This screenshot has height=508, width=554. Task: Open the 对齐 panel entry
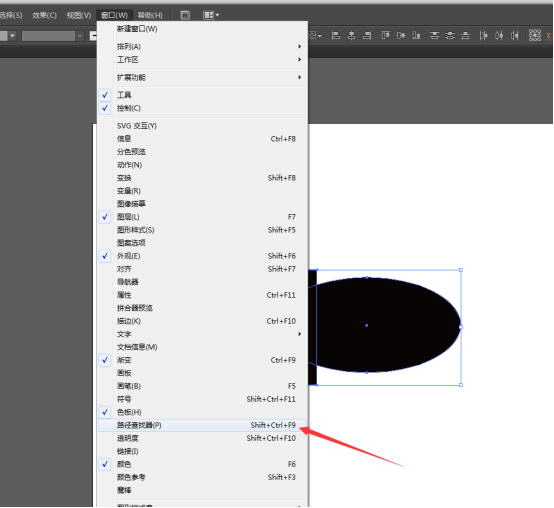point(203,269)
